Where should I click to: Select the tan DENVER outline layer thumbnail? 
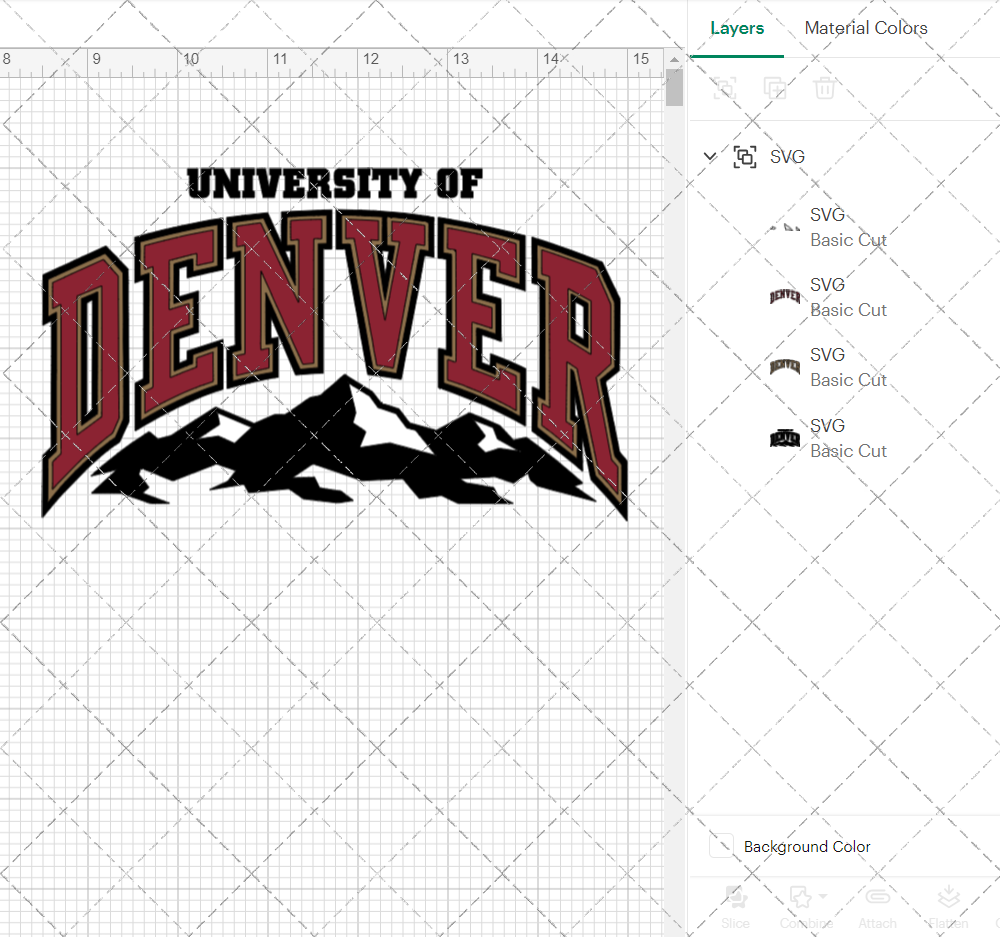[784, 367]
